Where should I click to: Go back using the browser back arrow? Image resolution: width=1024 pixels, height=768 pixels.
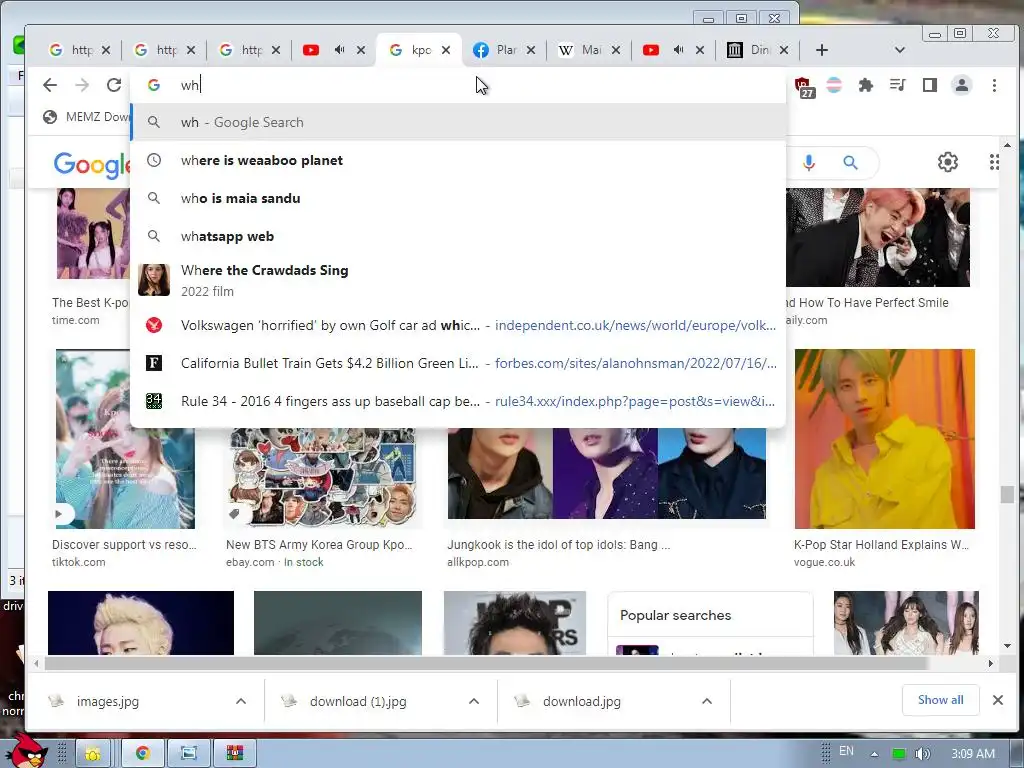[x=50, y=85]
